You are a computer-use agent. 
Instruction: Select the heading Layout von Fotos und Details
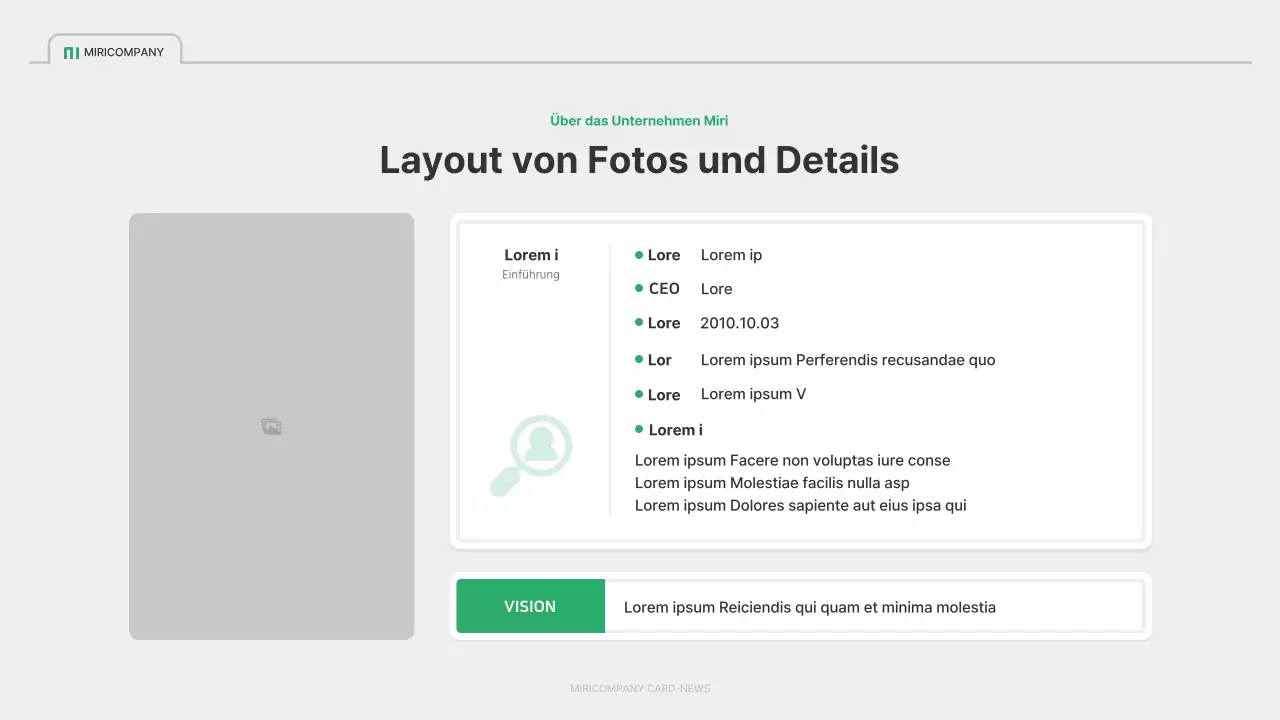pyautogui.click(x=639, y=159)
